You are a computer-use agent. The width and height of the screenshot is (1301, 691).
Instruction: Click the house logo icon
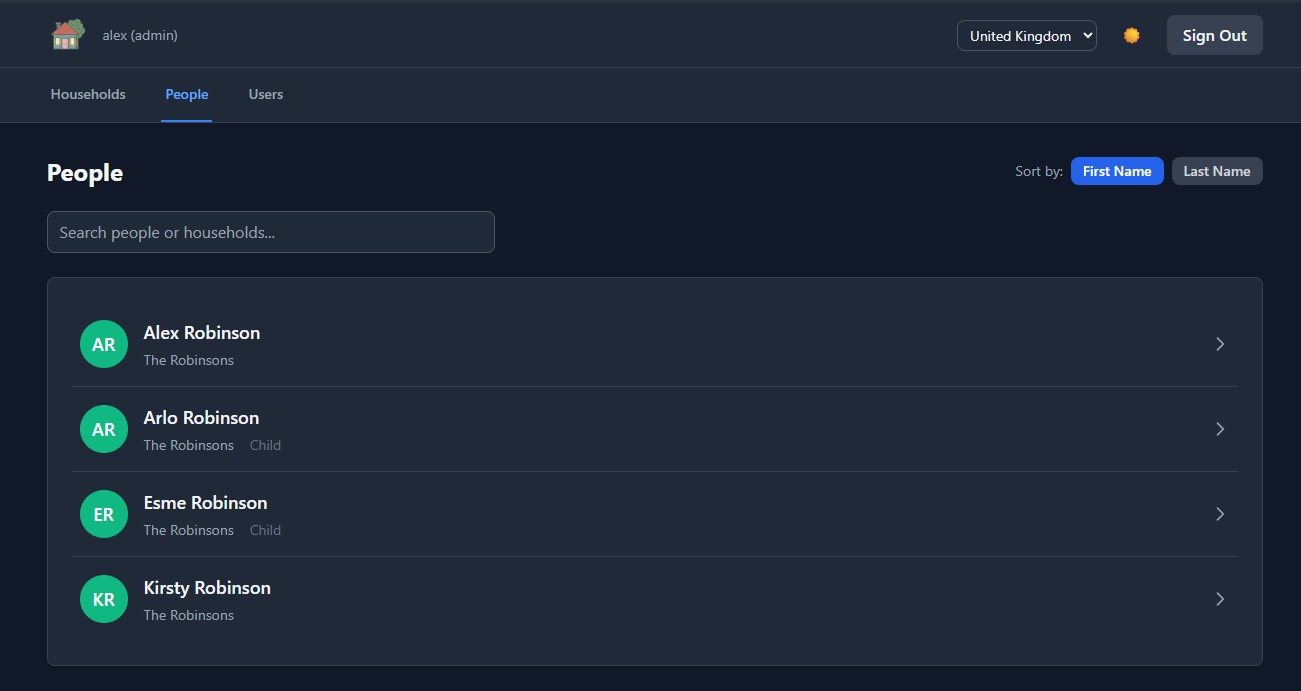click(x=68, y=35)
